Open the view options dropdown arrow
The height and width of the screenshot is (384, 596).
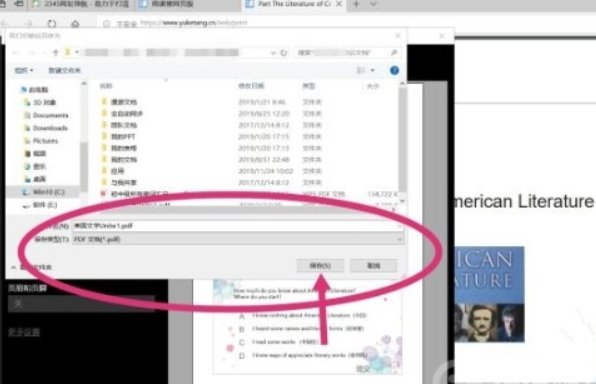tap(372, 70)
